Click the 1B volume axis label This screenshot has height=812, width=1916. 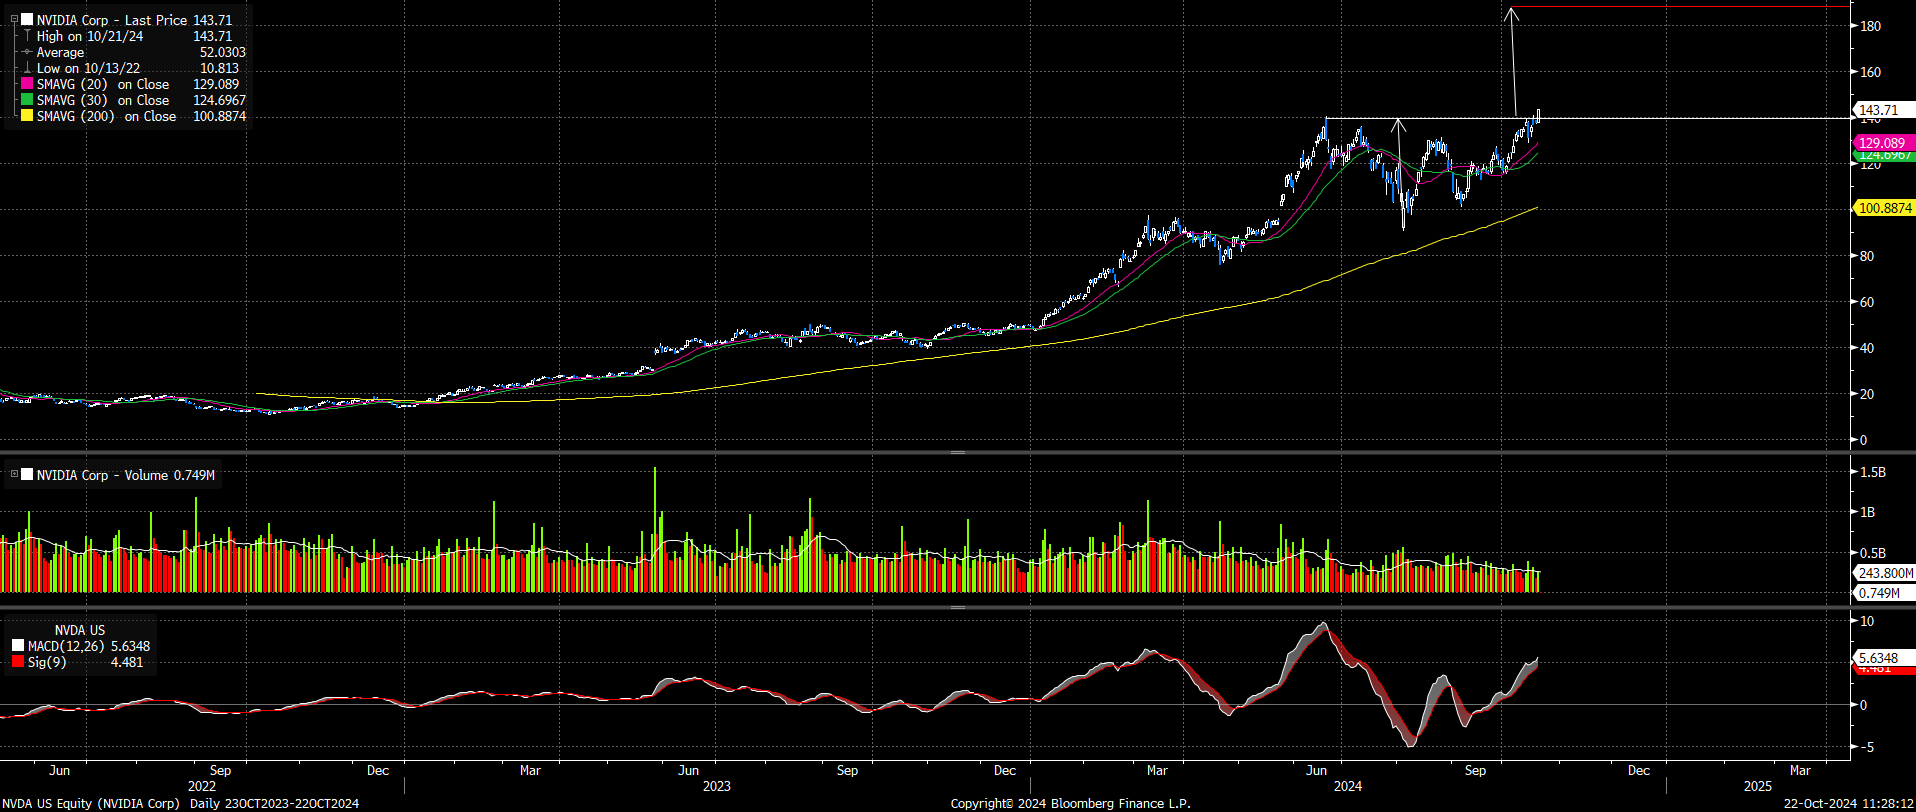coord(1868,512)
